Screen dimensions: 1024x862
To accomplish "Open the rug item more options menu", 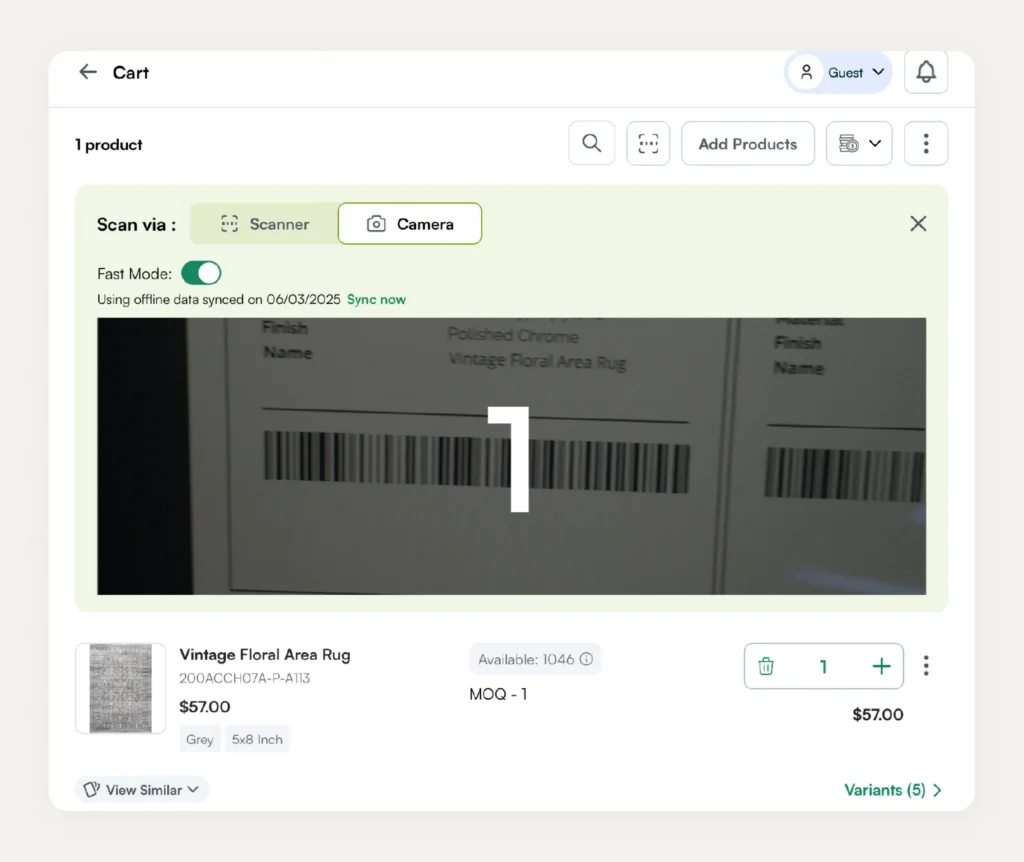I will click(x=925, y=665).
